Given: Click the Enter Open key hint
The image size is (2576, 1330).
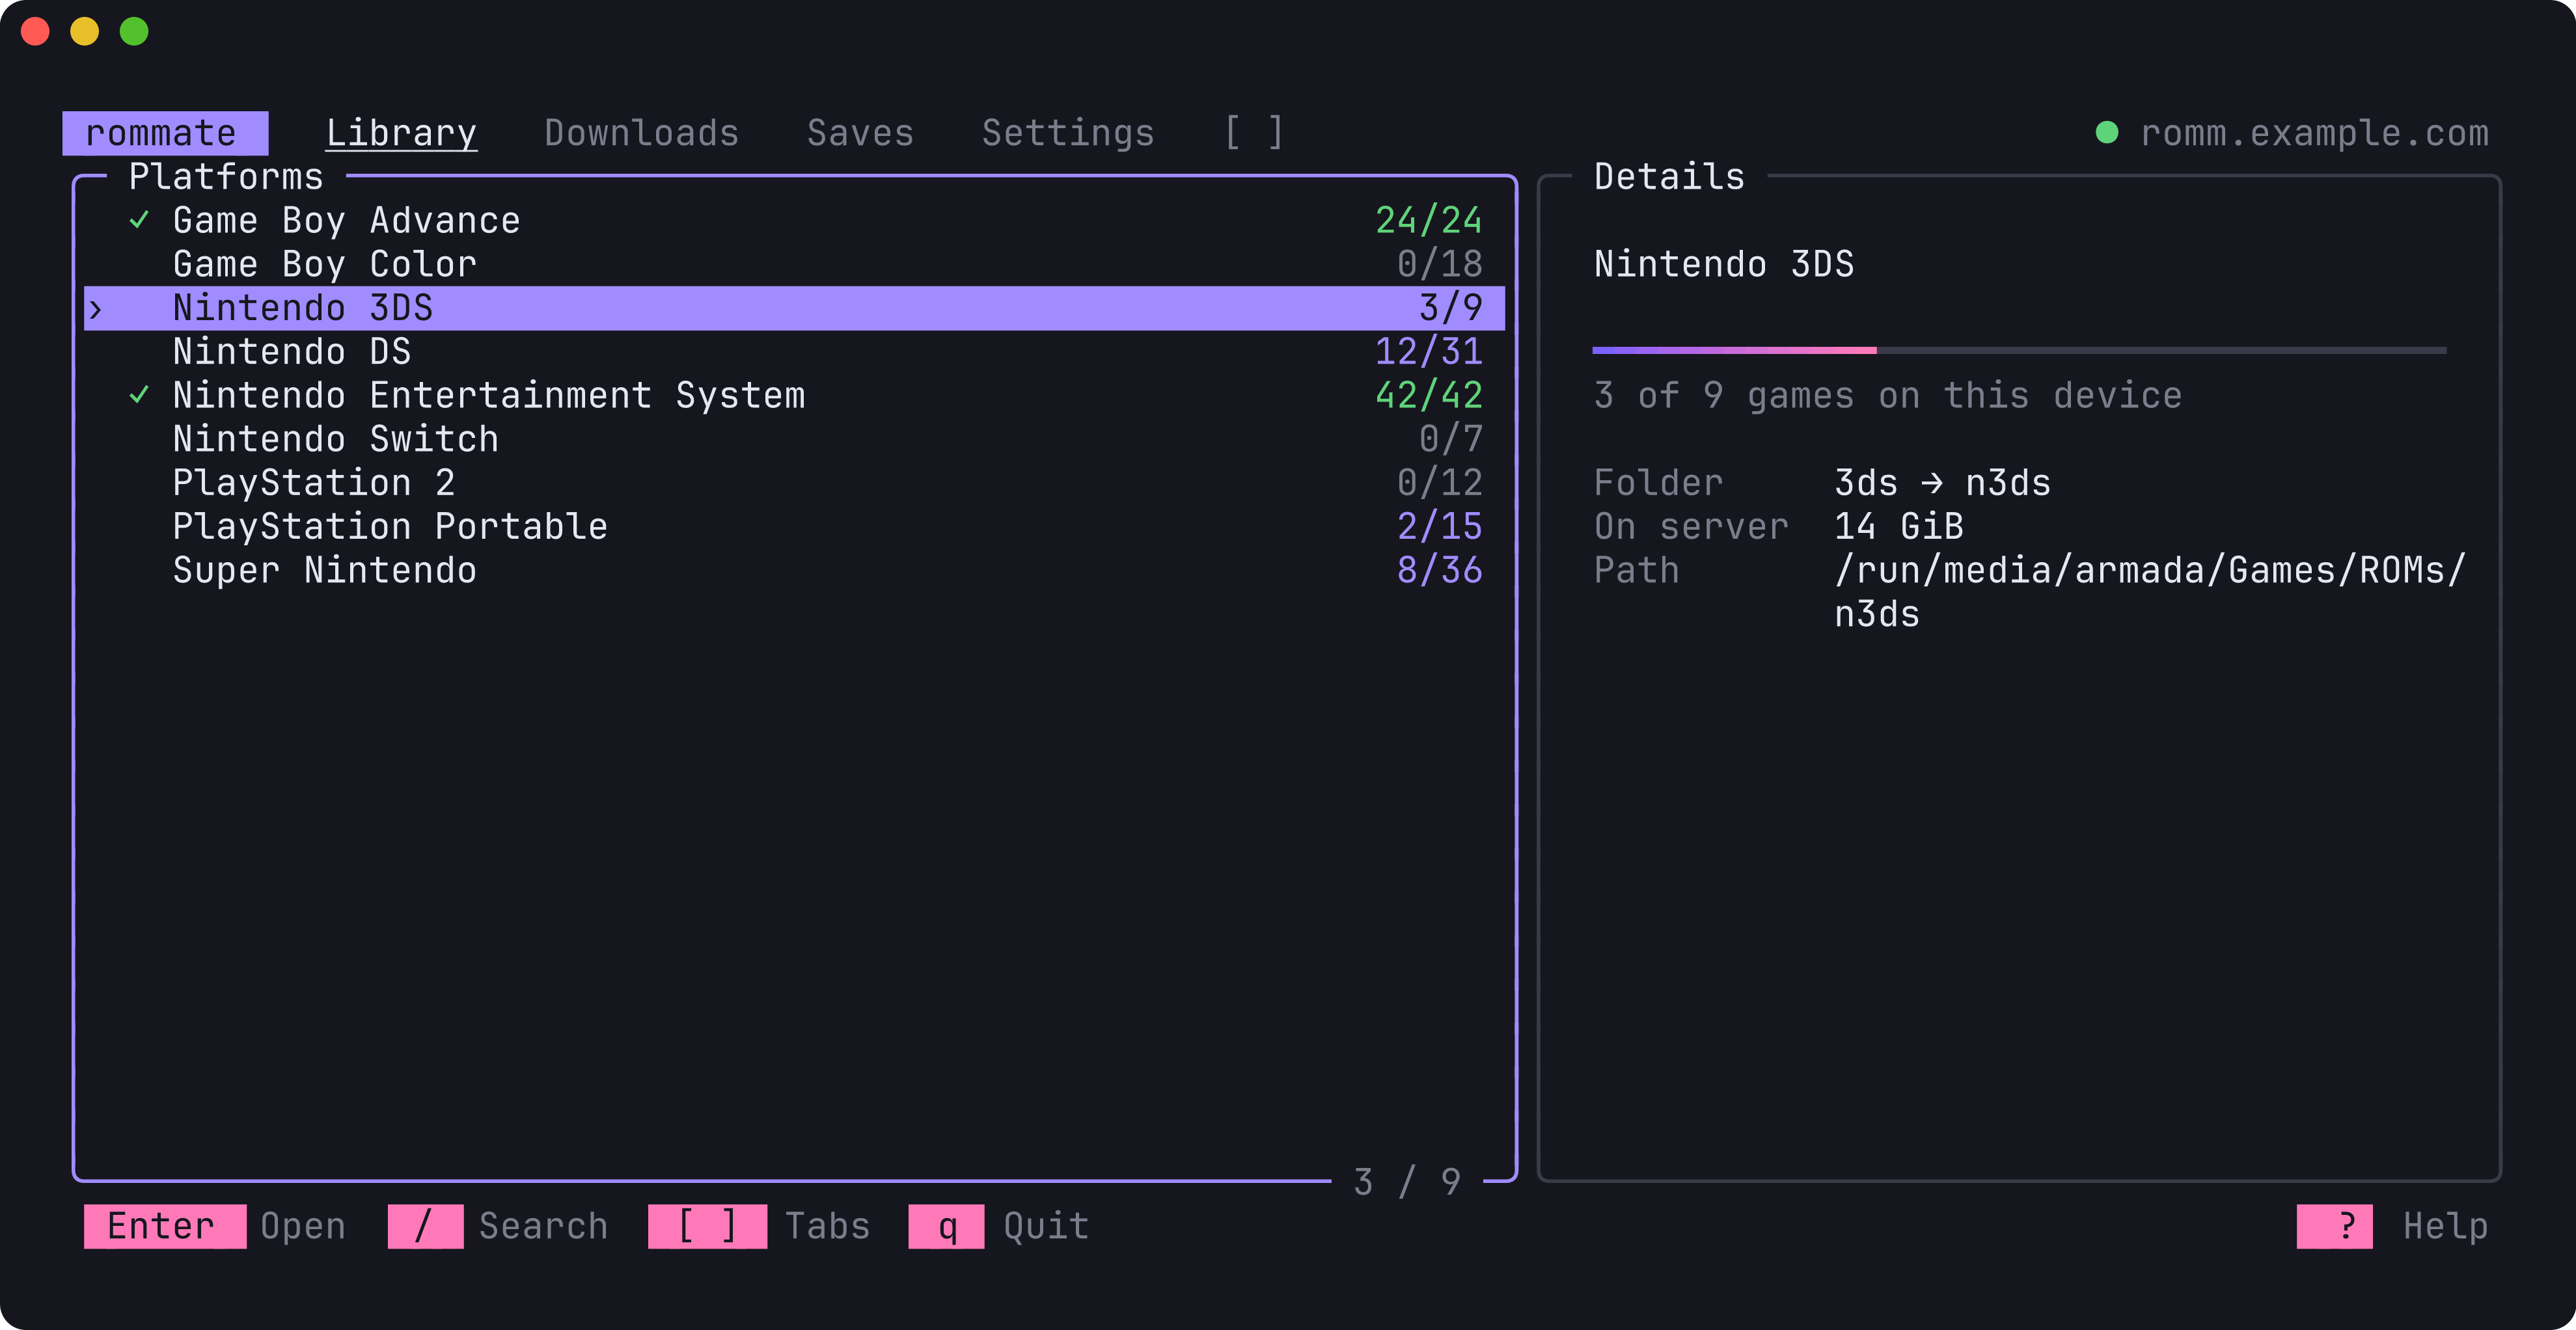Looking at the screenshot, I should [x=215, y=1226].
